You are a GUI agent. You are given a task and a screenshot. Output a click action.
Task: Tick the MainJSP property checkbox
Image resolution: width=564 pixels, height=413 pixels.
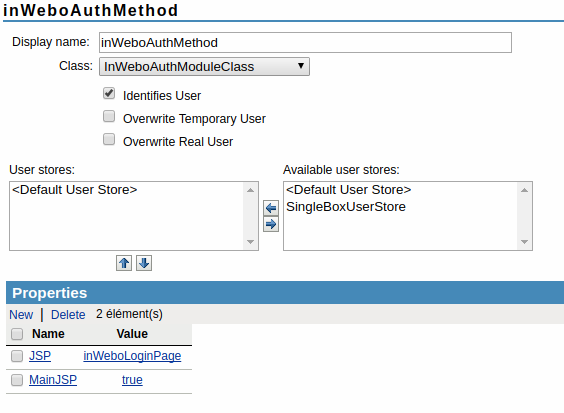[17, 380]
